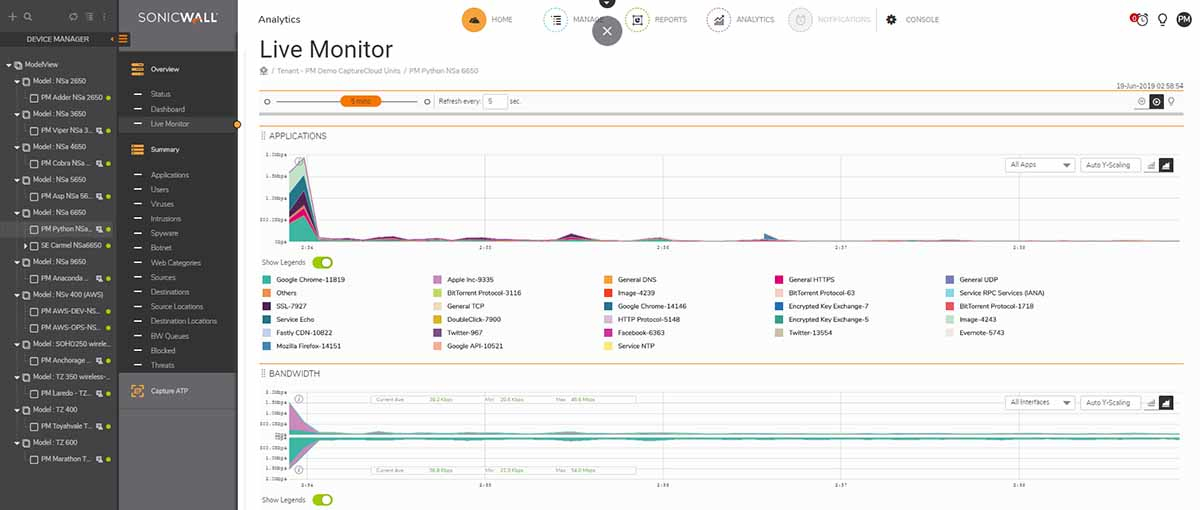Open the REPORTS section icon
Screen dimensions: 1200x510
[x=637, y=20]
